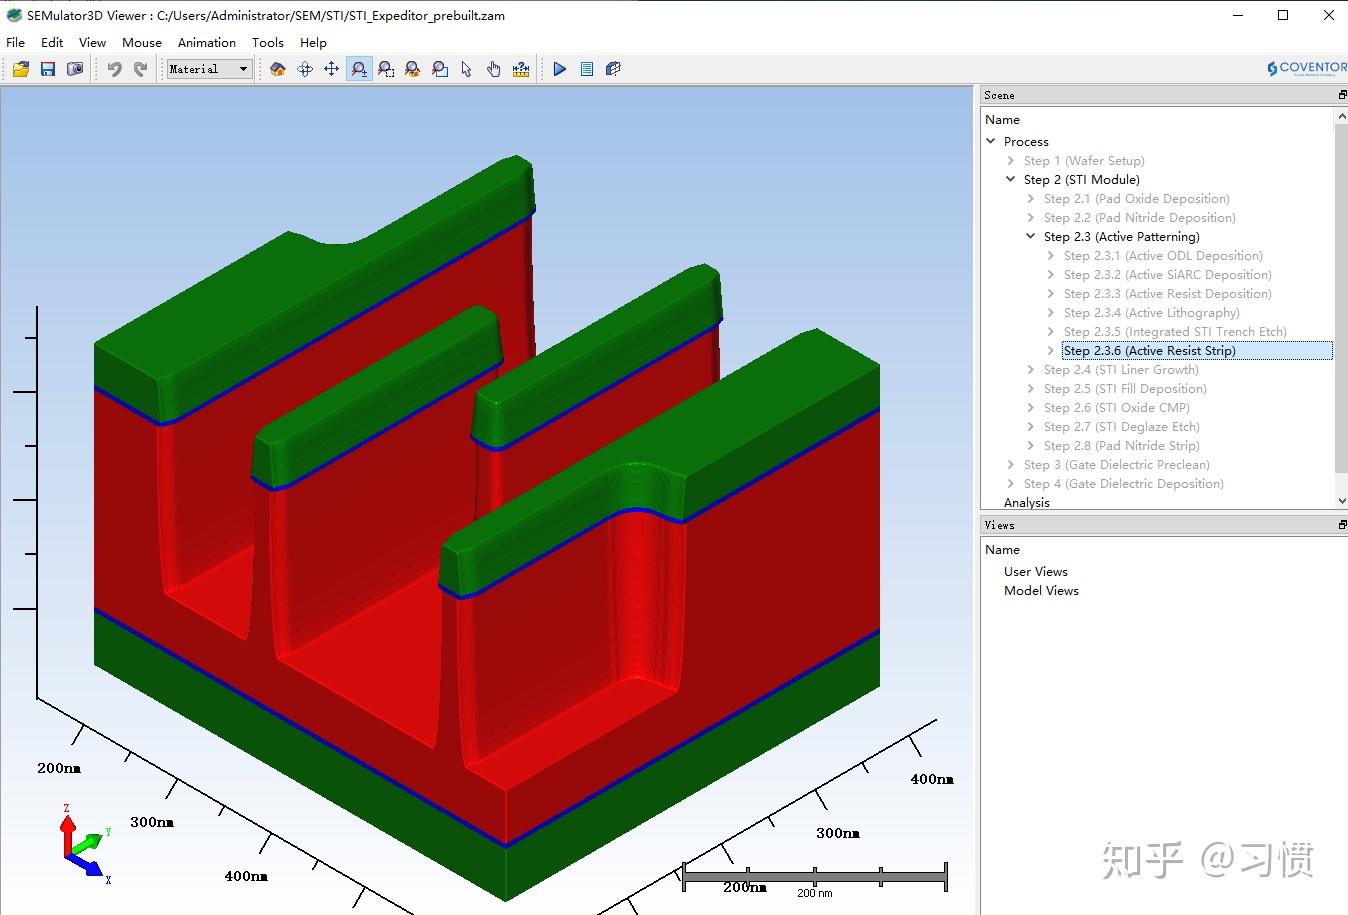Select the pointer selection tool icon

[467, 68]
